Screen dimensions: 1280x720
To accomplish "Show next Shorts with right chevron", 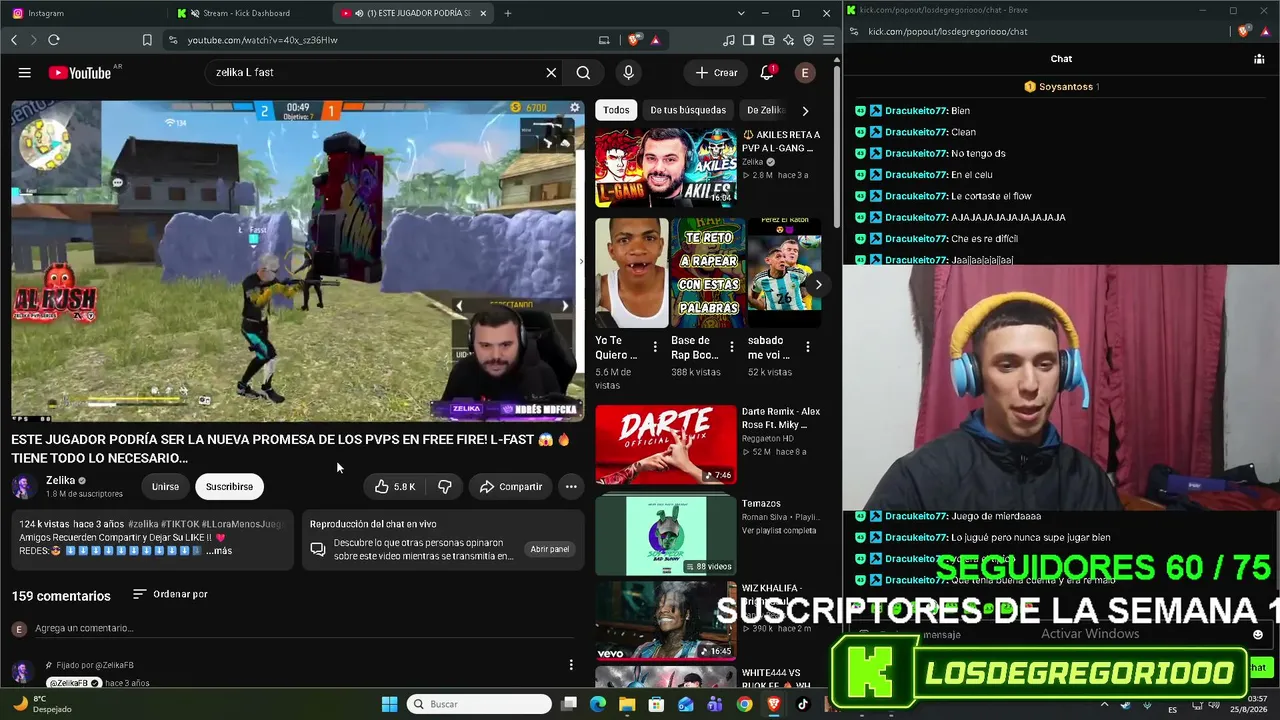I will pos(818,284).
